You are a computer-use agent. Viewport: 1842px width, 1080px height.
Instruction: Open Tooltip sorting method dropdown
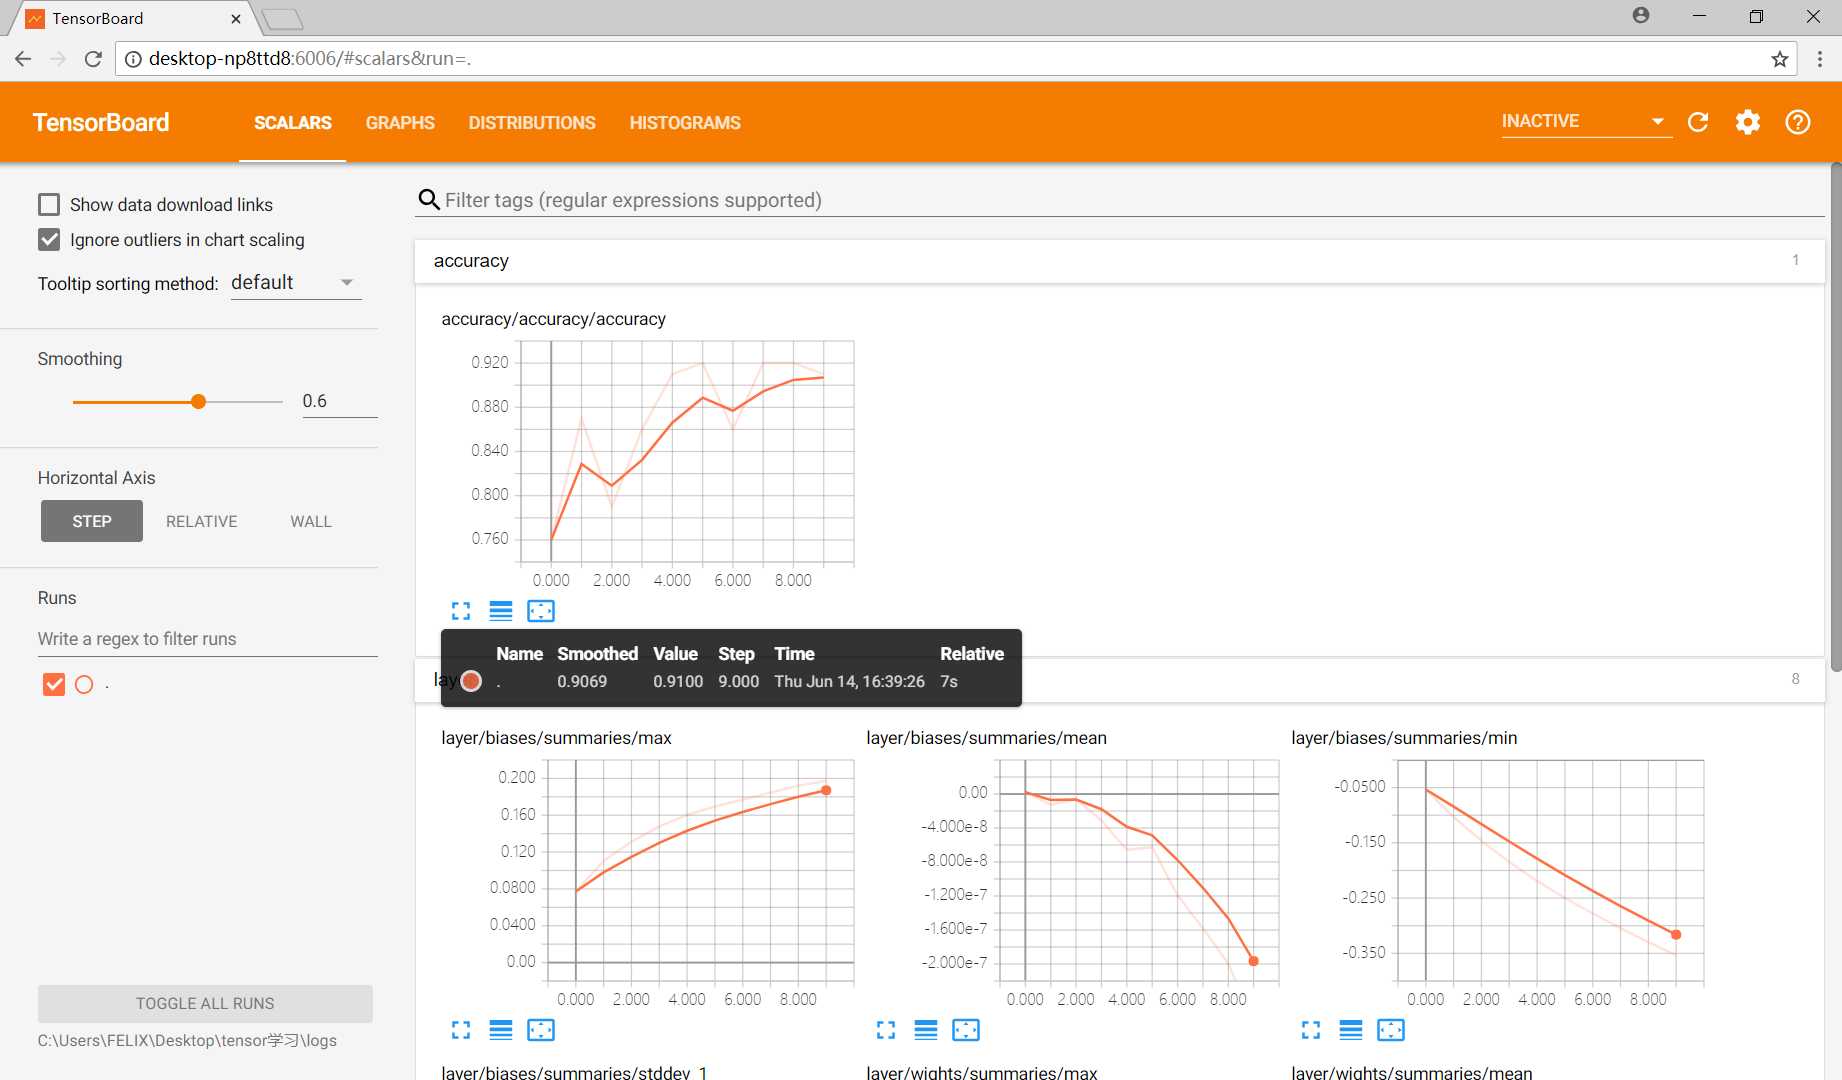click(295, 283)
